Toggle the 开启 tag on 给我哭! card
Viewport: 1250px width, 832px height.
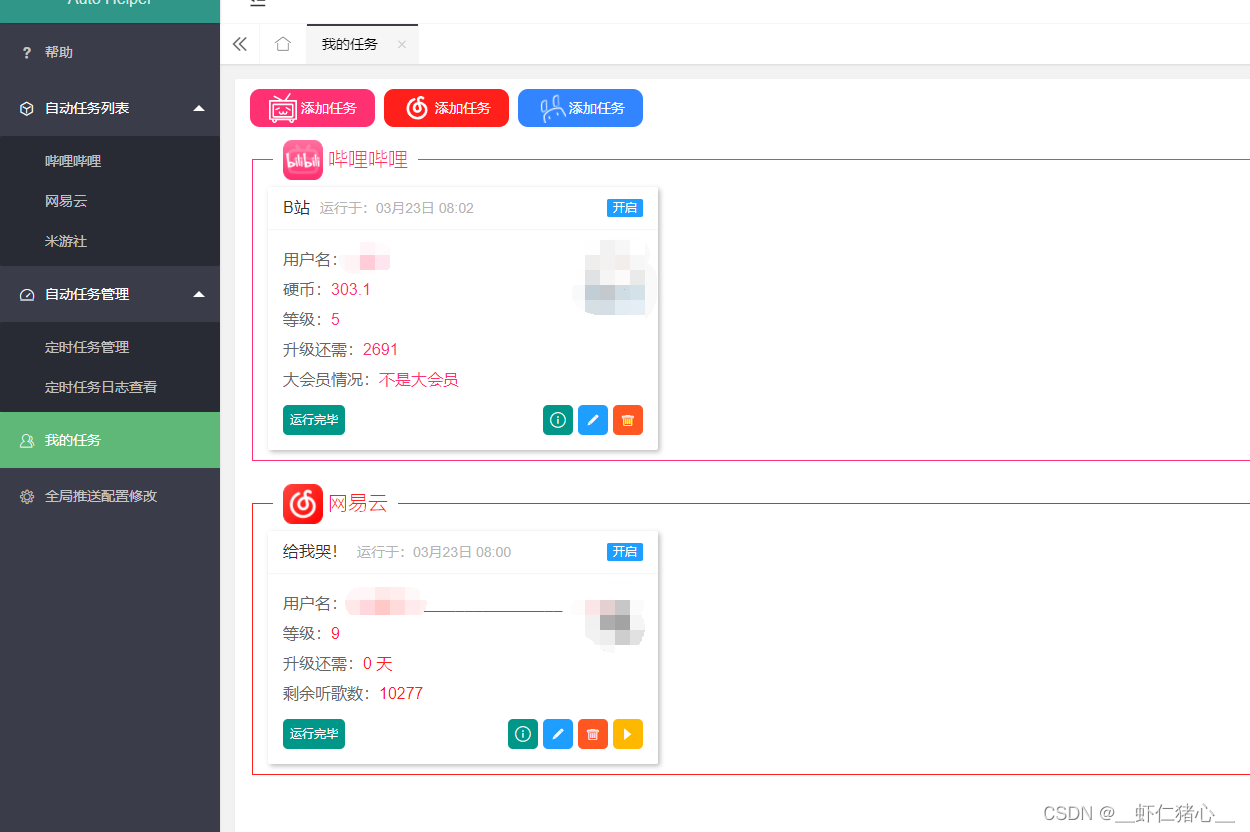coord(625,552)
